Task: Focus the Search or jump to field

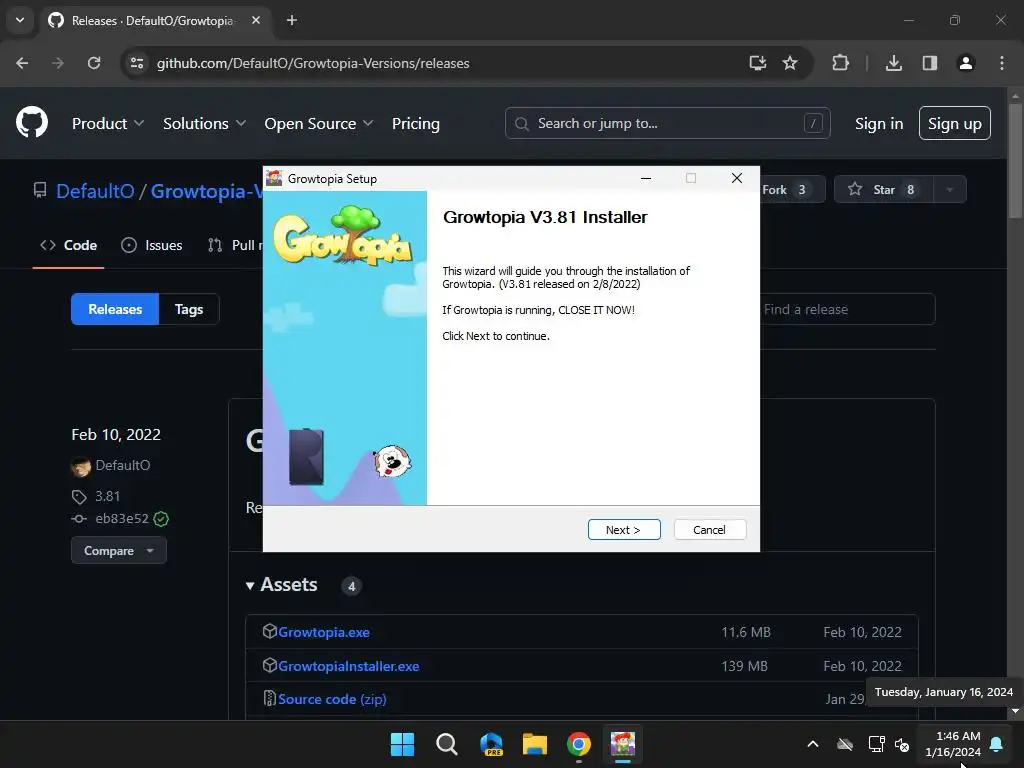Action: point(667,123)
